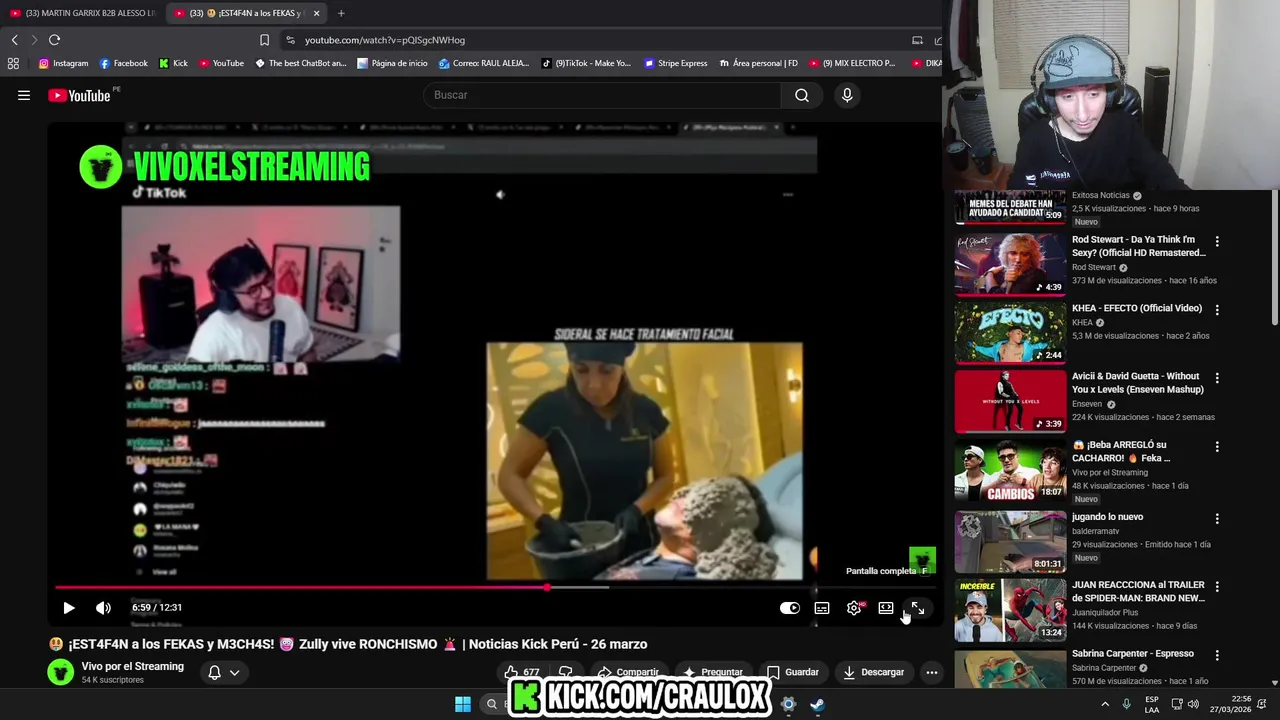Save video with Guardar button
Viewport: 1280px width, 720px height.
click(793, 672)
